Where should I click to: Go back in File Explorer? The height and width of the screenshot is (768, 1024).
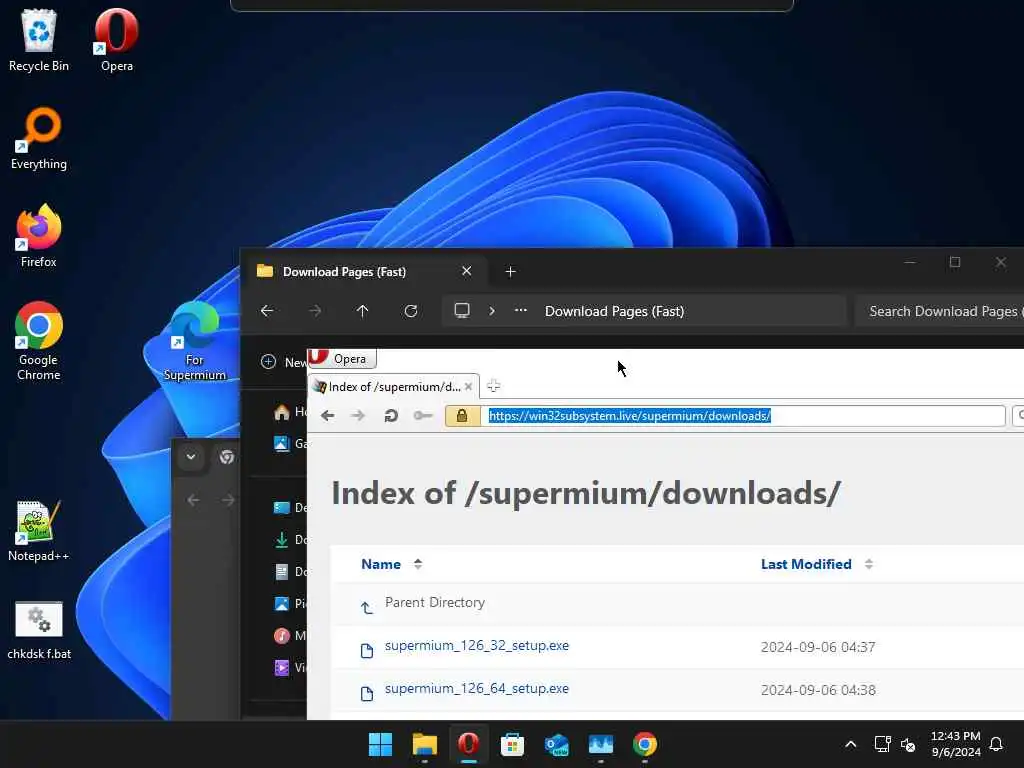(267, 311)
